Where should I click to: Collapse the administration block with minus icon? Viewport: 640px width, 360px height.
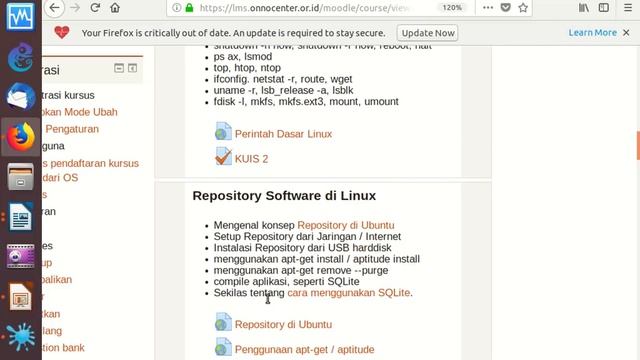click(x=119, y=68)
